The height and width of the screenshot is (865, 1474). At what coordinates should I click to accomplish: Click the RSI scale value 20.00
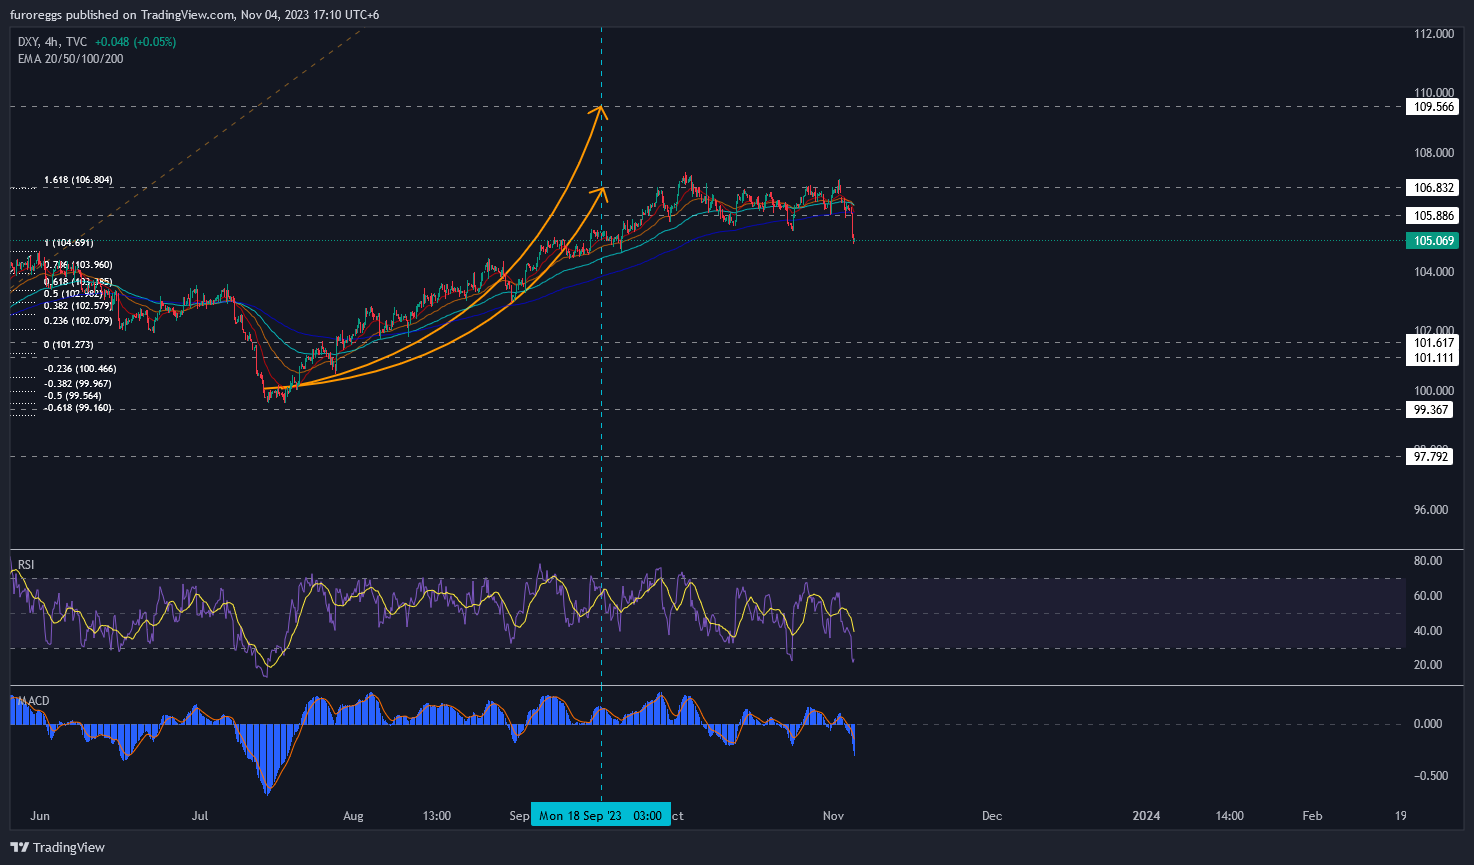click(1428, 665)
